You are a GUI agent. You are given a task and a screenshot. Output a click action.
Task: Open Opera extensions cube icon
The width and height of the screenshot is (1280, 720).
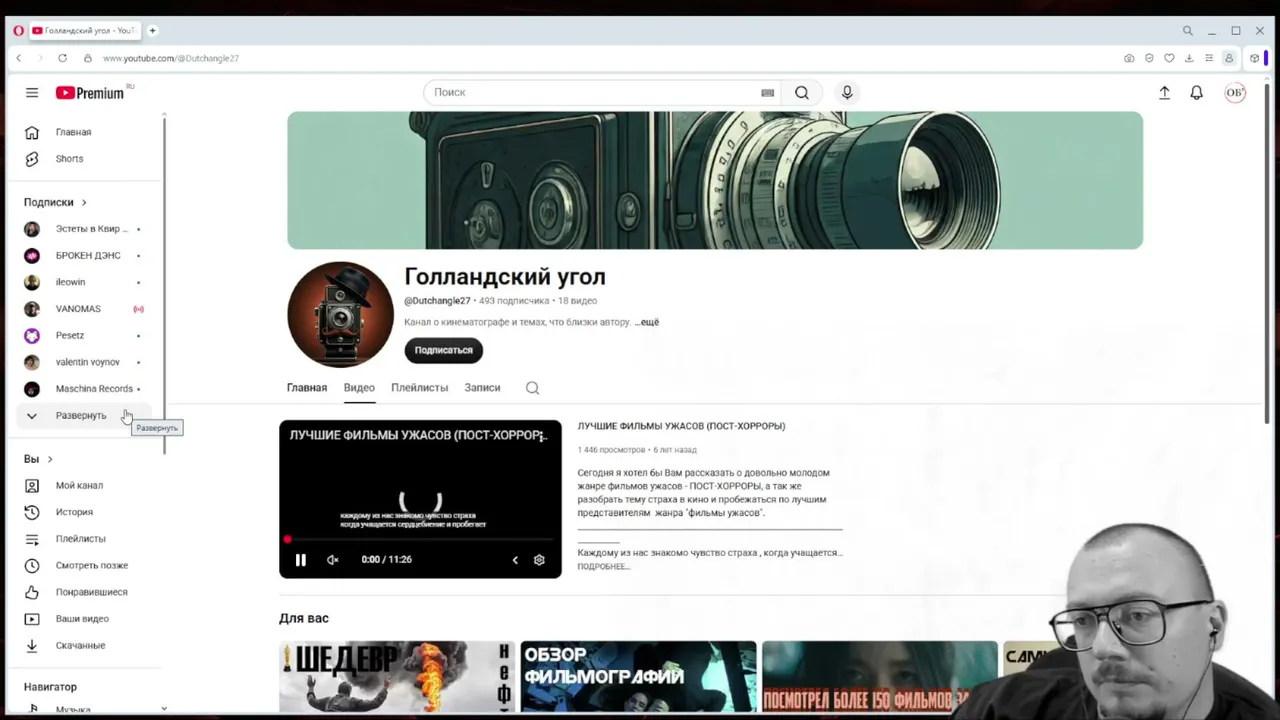[x=1254, y=58]
